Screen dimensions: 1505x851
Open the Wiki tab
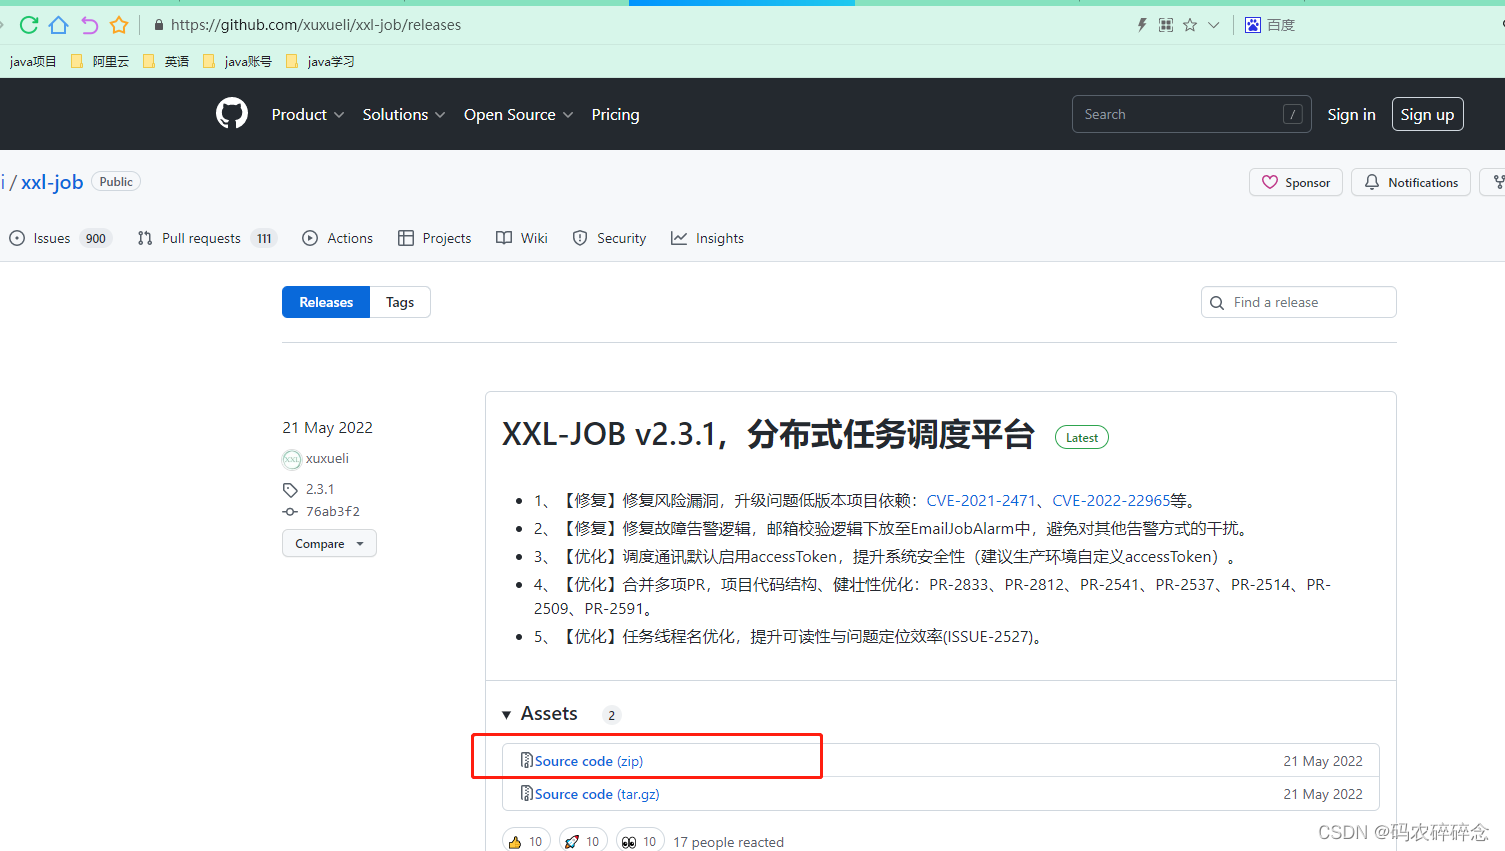point(522,238)
